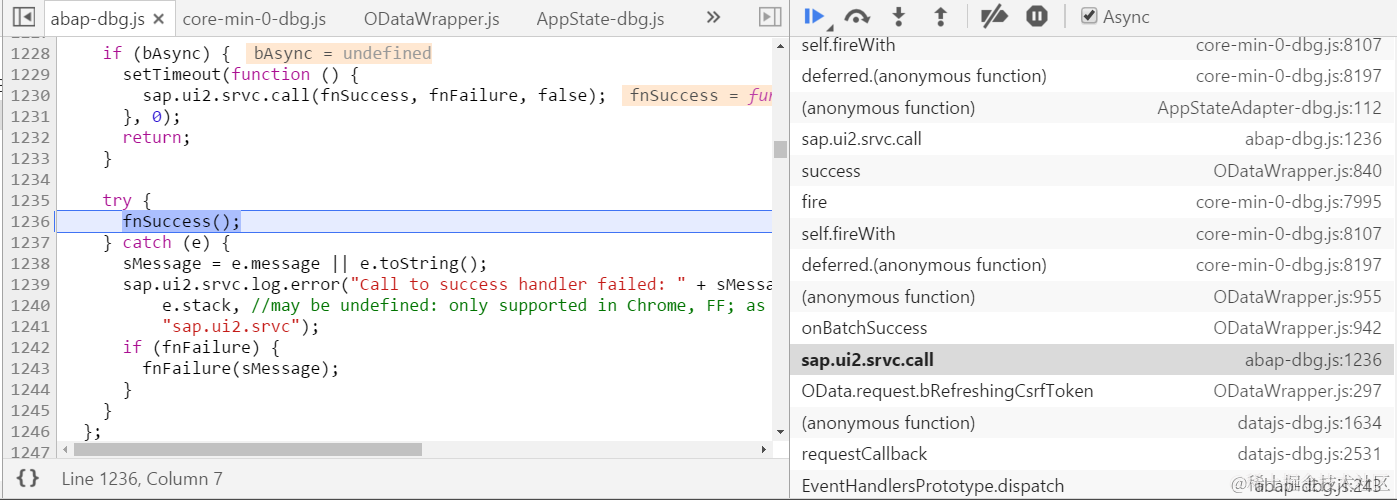The width and height of the screenshot is (1397, 500).
Task: Toggle the debugger sidebar pane icon
Action: (769, 17)
